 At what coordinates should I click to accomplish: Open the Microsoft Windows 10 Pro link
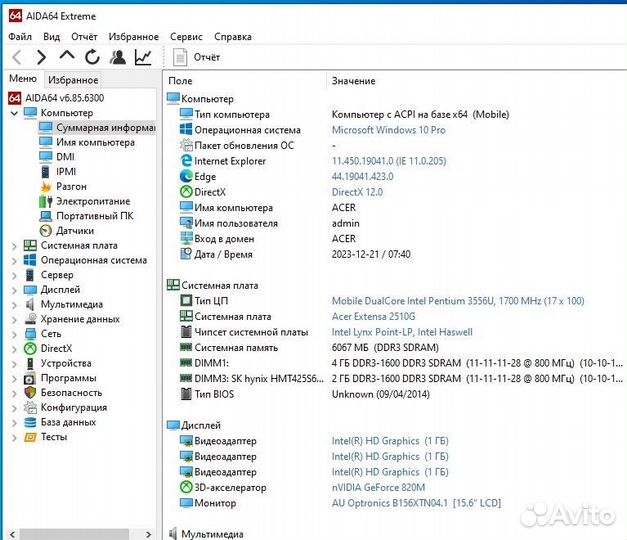388,130
